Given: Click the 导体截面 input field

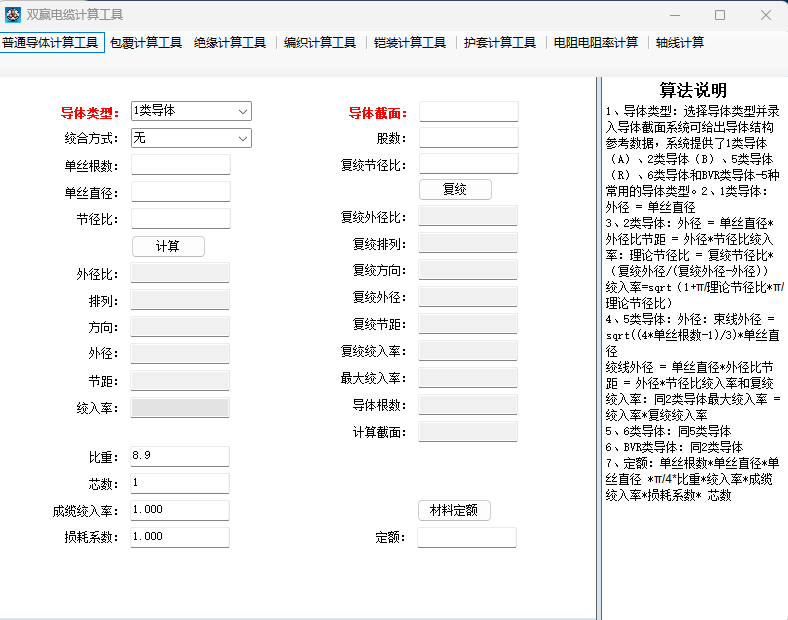Looking at the screenshot, I should (468, 112).
